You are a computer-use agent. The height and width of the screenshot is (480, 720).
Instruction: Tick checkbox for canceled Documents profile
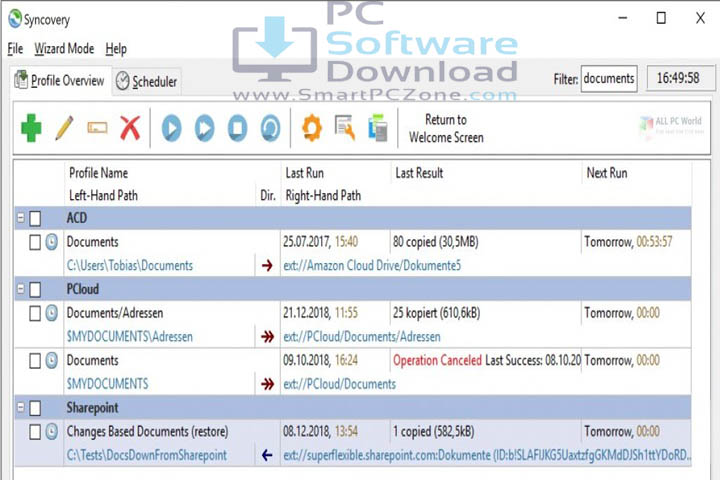pyautogui.click(x=35, y=361)
